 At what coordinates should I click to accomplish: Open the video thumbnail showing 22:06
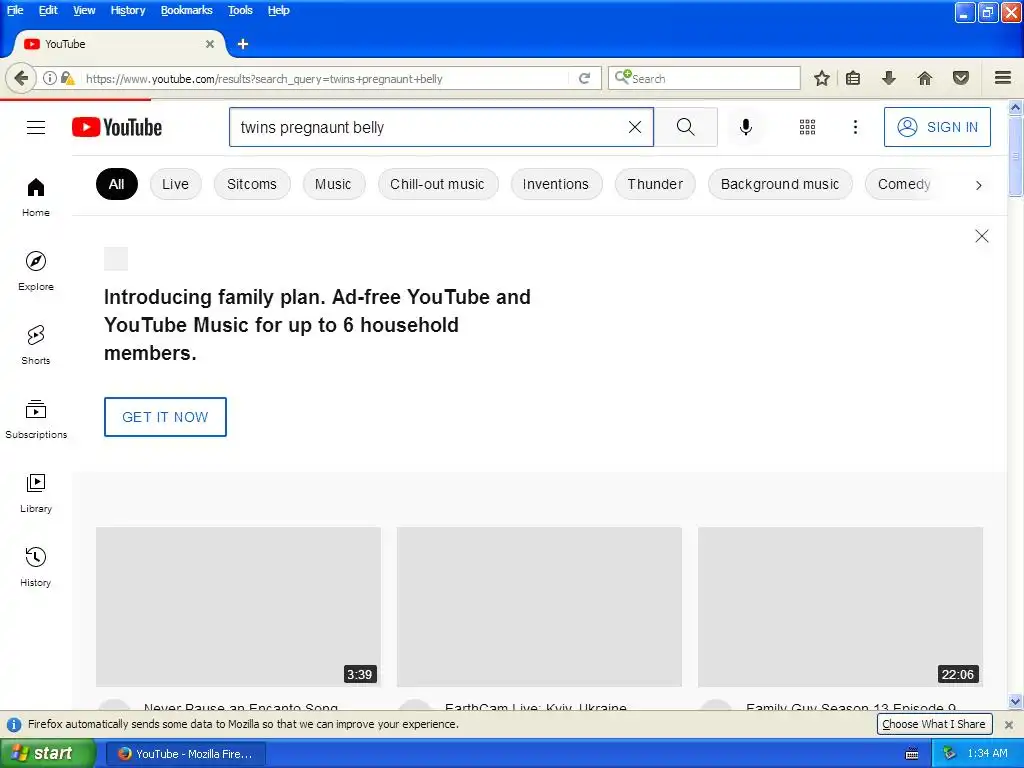click(x=840, y=607)
